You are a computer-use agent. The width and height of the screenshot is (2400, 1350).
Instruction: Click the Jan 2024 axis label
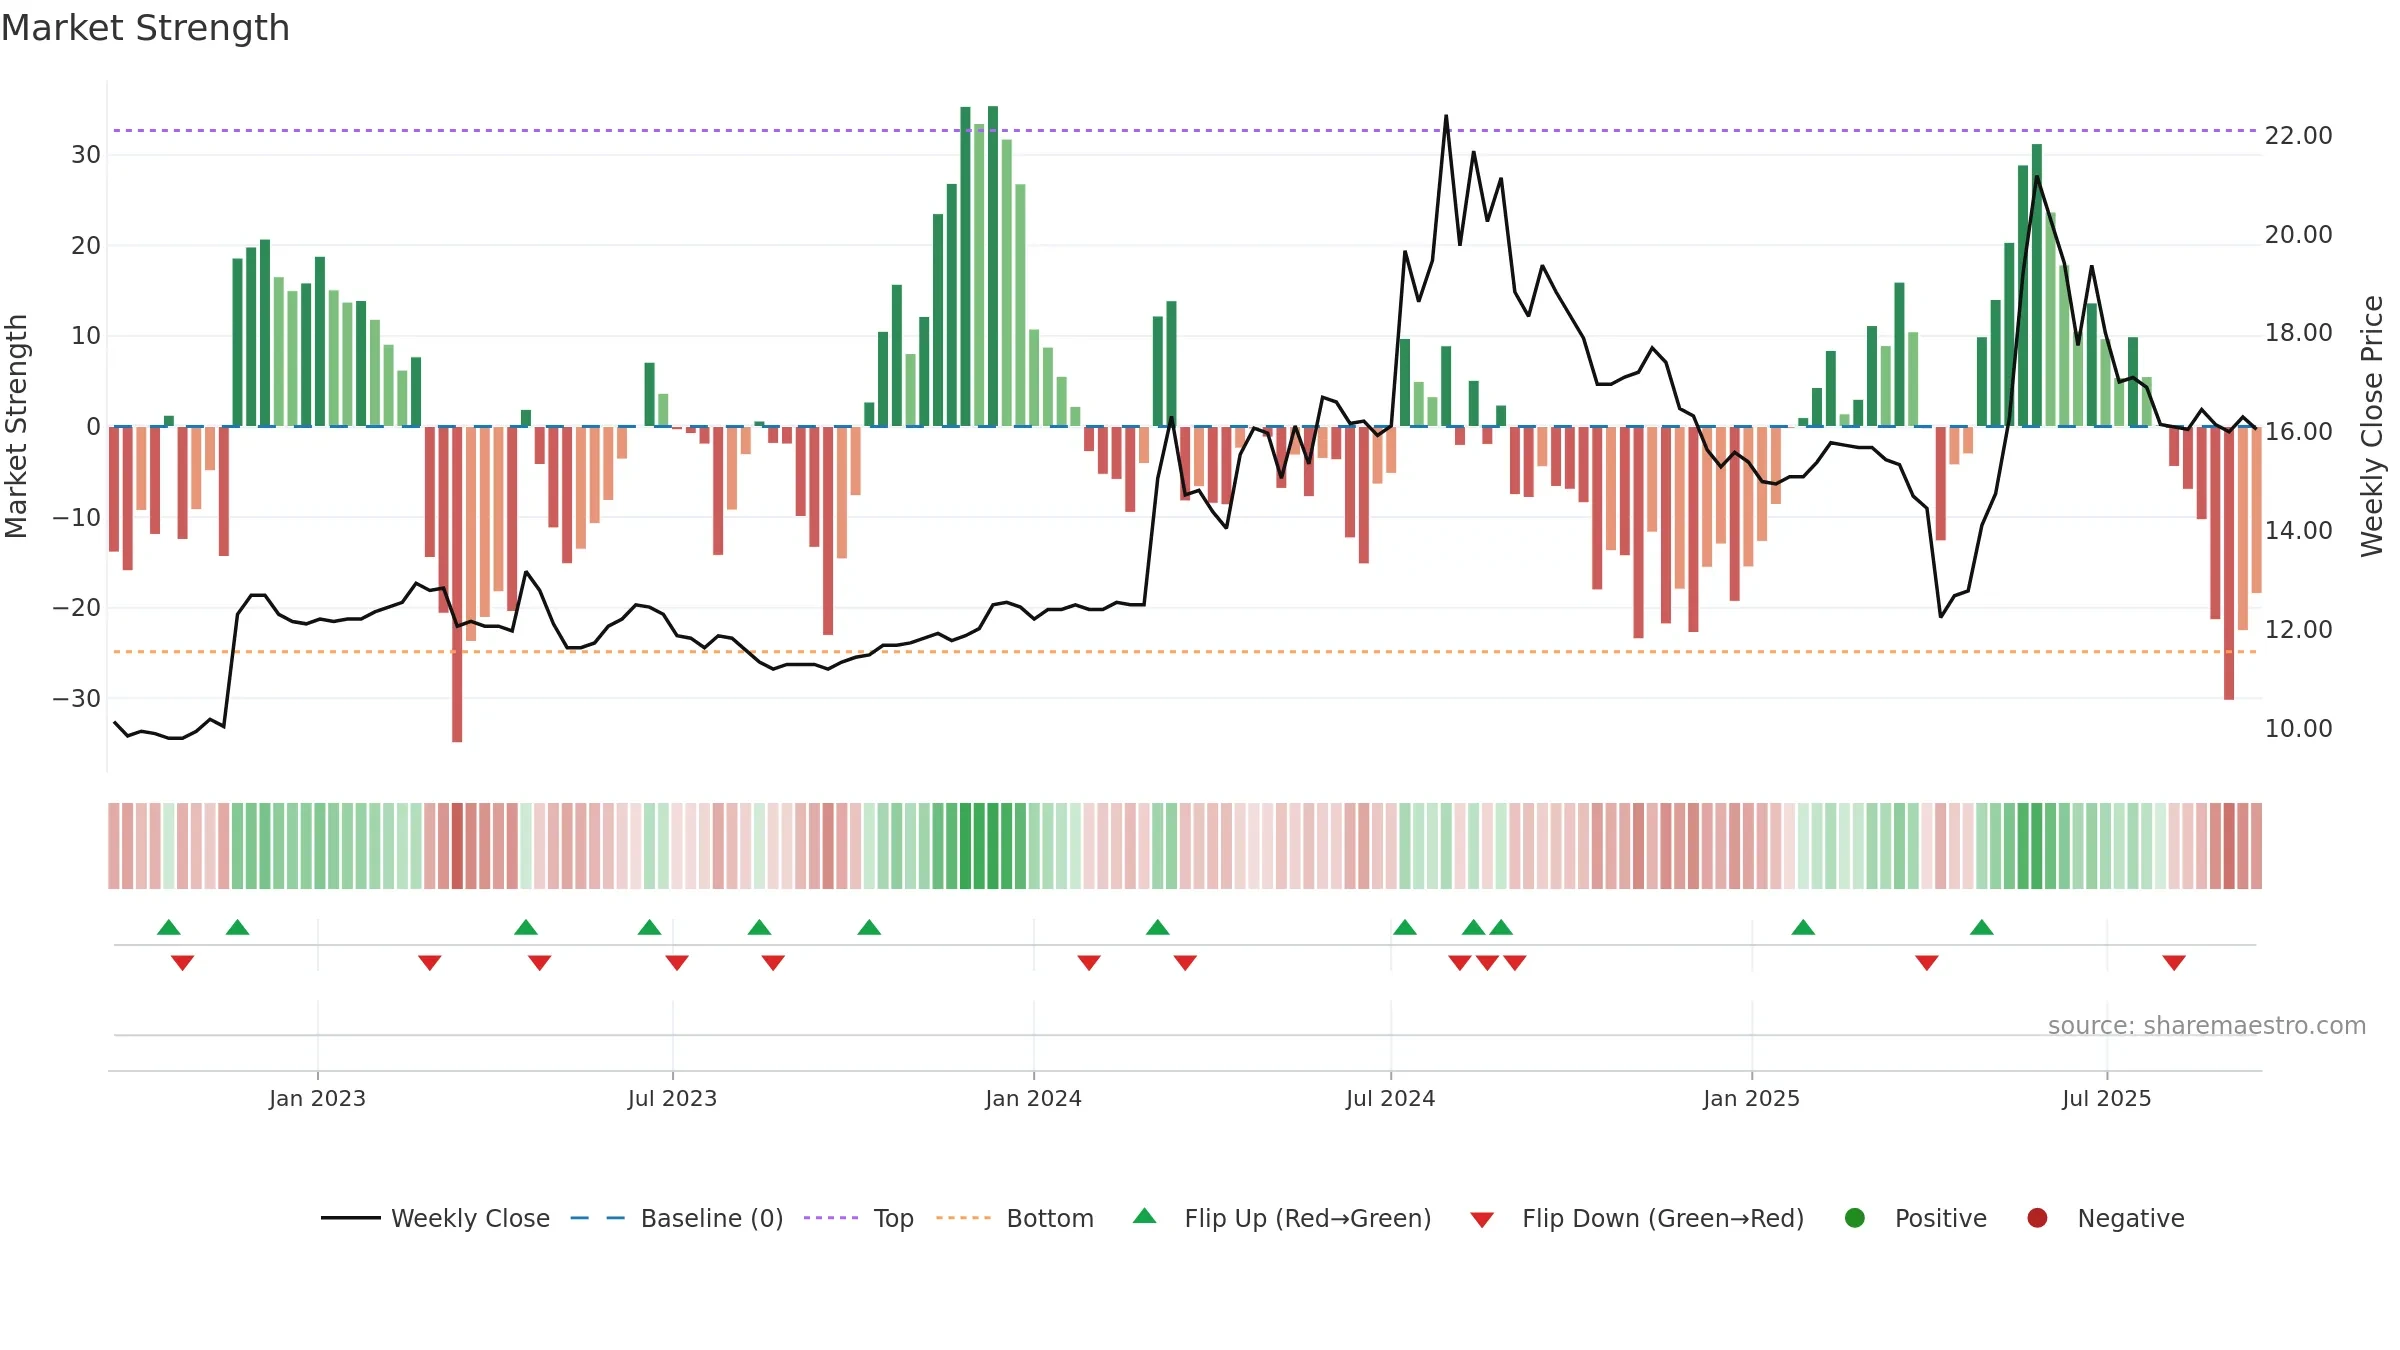point(1033,1098)
